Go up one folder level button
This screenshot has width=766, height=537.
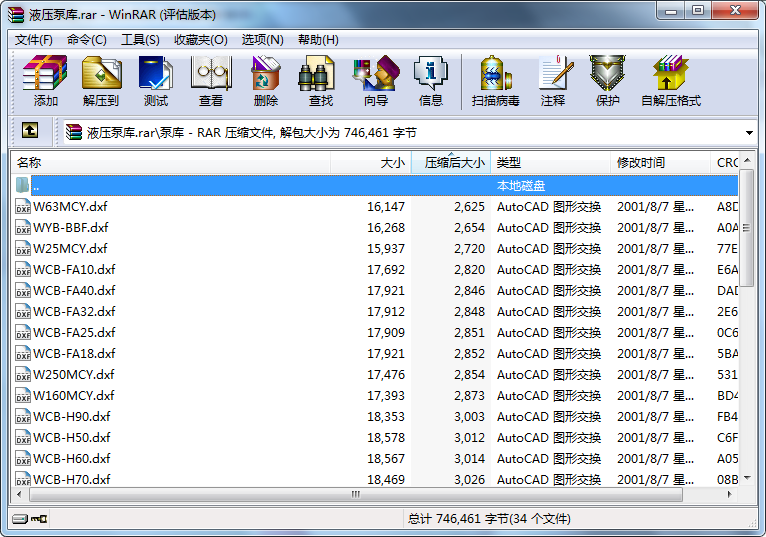[x=30, y=130]
